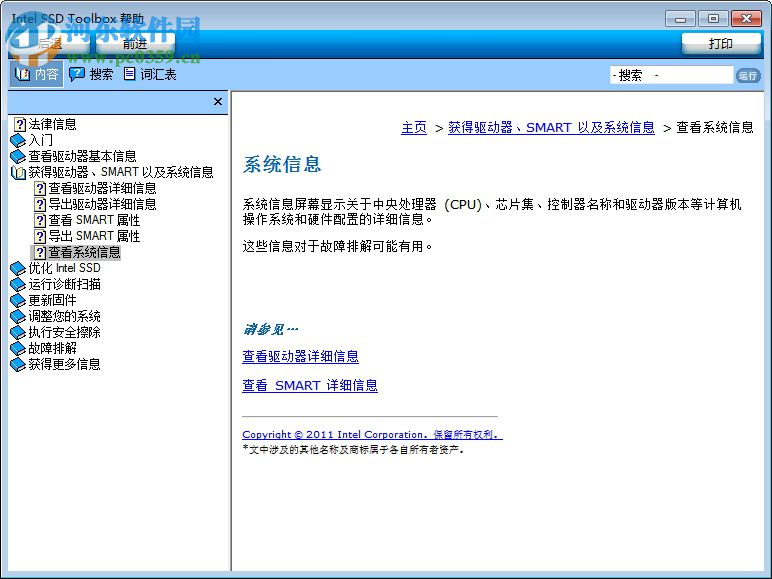
Task: Click the 打印 print button
Action: point(721,44)
